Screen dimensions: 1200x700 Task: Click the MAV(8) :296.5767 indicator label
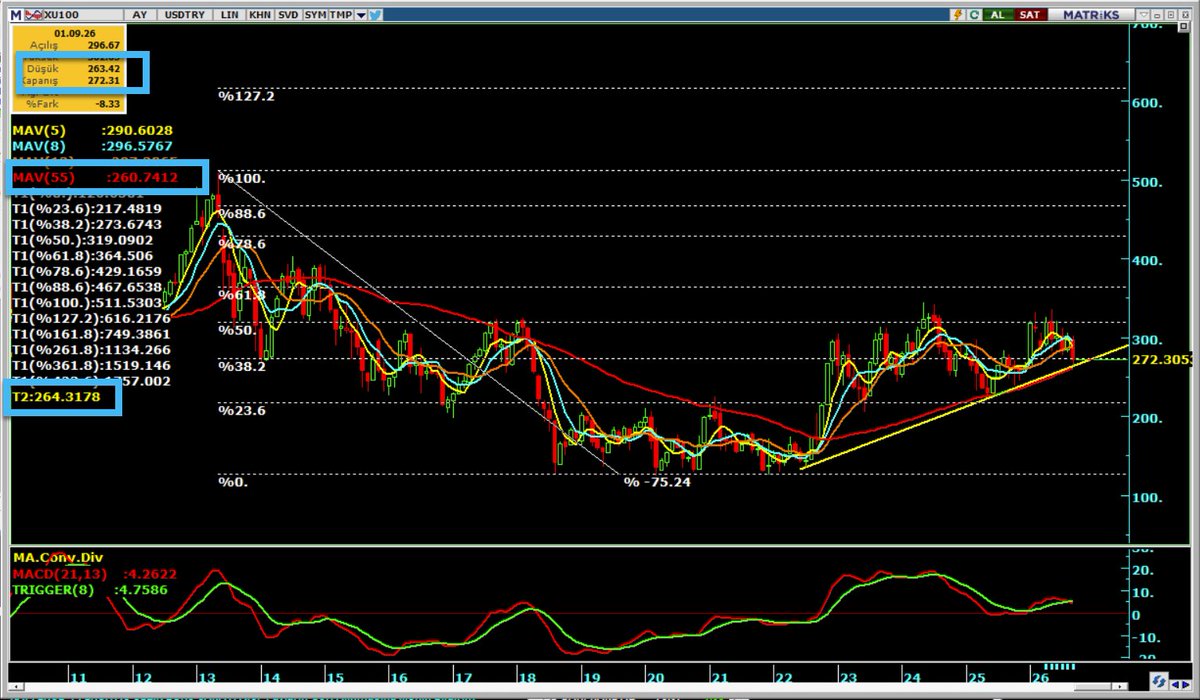pos(92,146)
